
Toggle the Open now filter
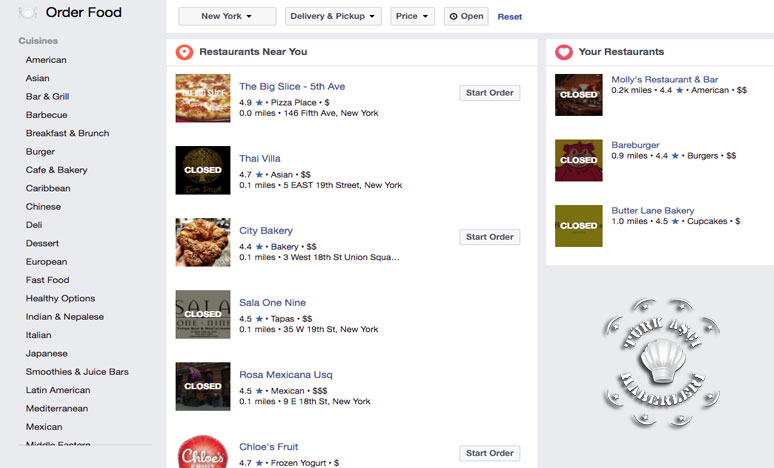coord(466,16)
